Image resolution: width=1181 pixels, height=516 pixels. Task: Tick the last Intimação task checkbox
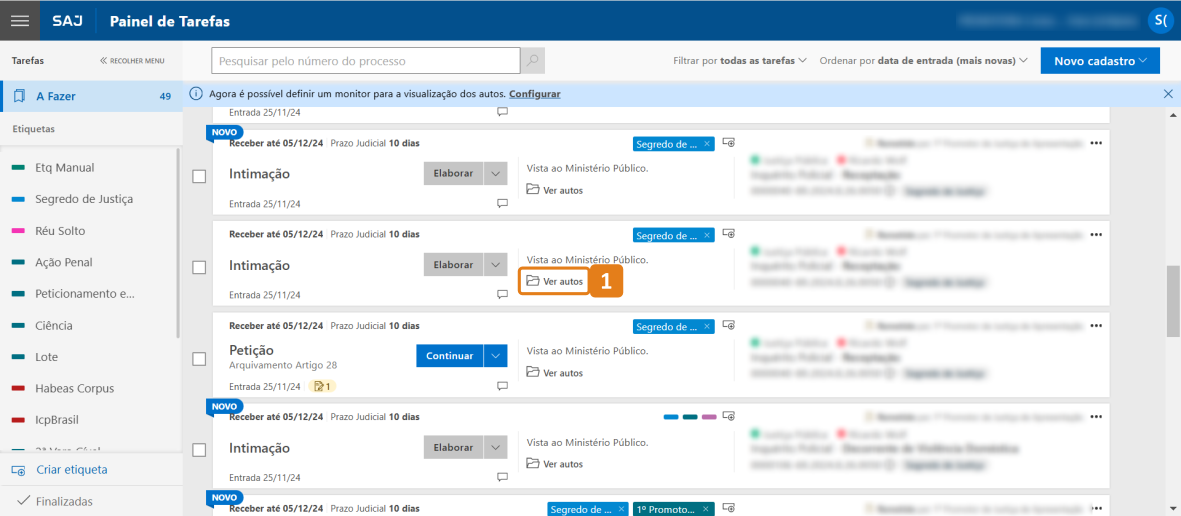coord(199,450)
